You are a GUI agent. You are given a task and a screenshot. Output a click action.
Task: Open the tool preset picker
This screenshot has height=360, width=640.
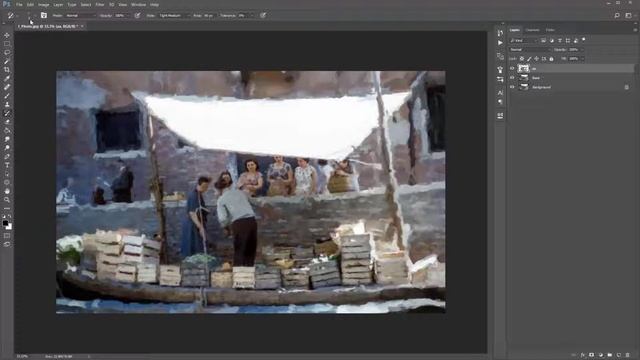pyautogui.click(x=11, y=16)
